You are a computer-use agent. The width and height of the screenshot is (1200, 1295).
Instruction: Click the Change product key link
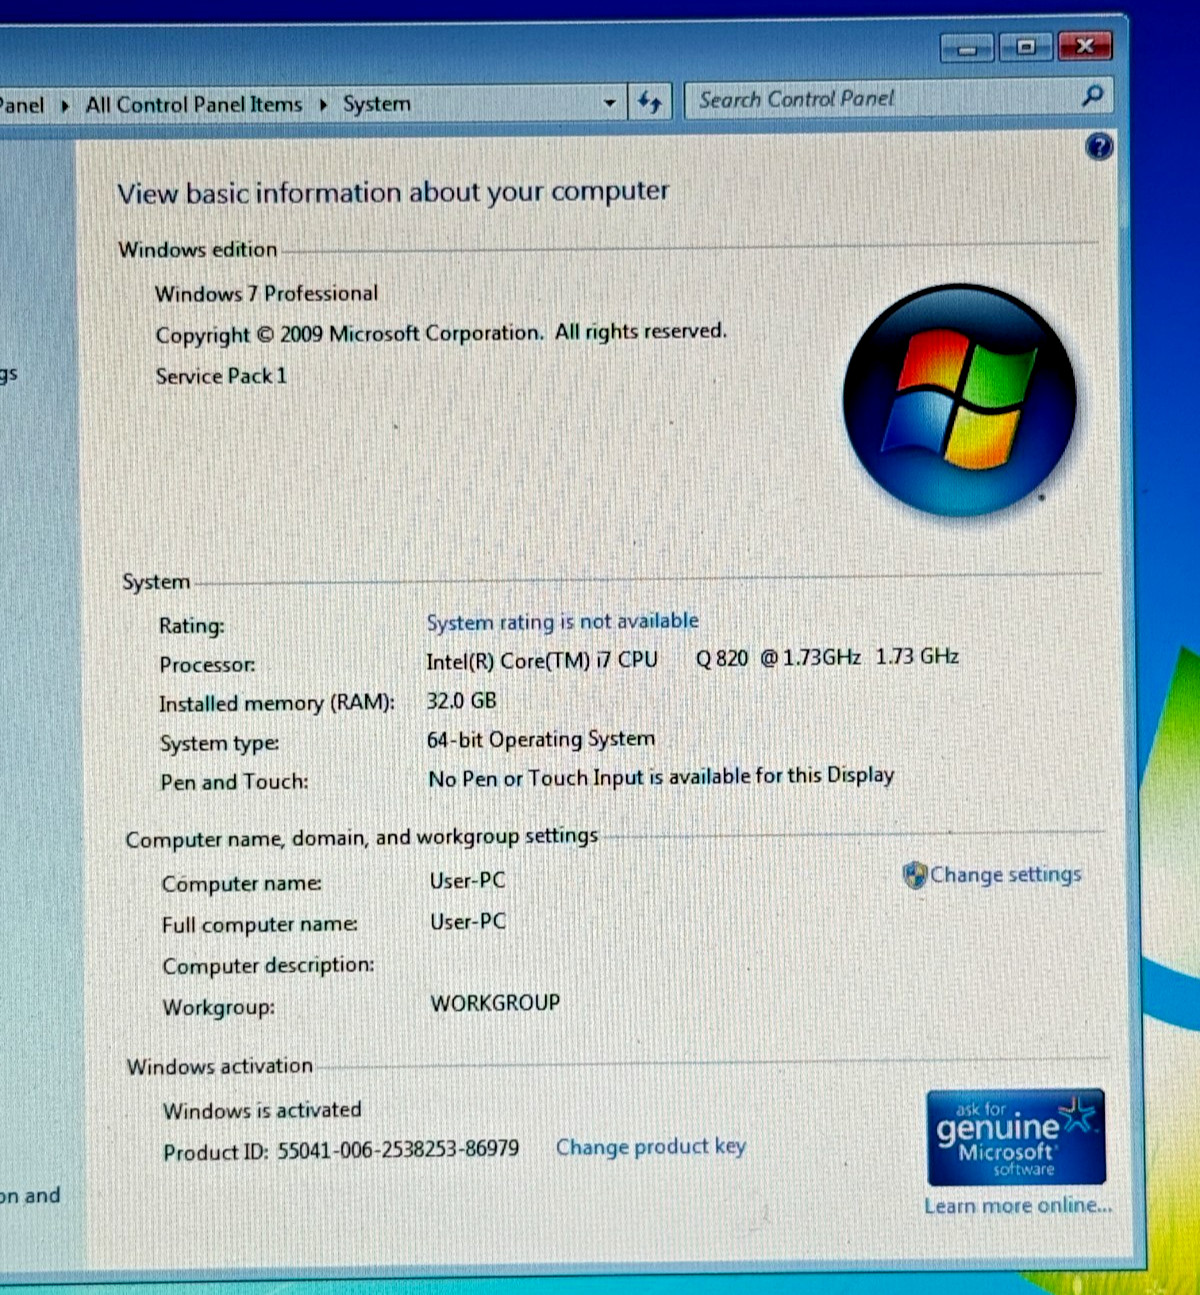click(x=651, y=1147)
